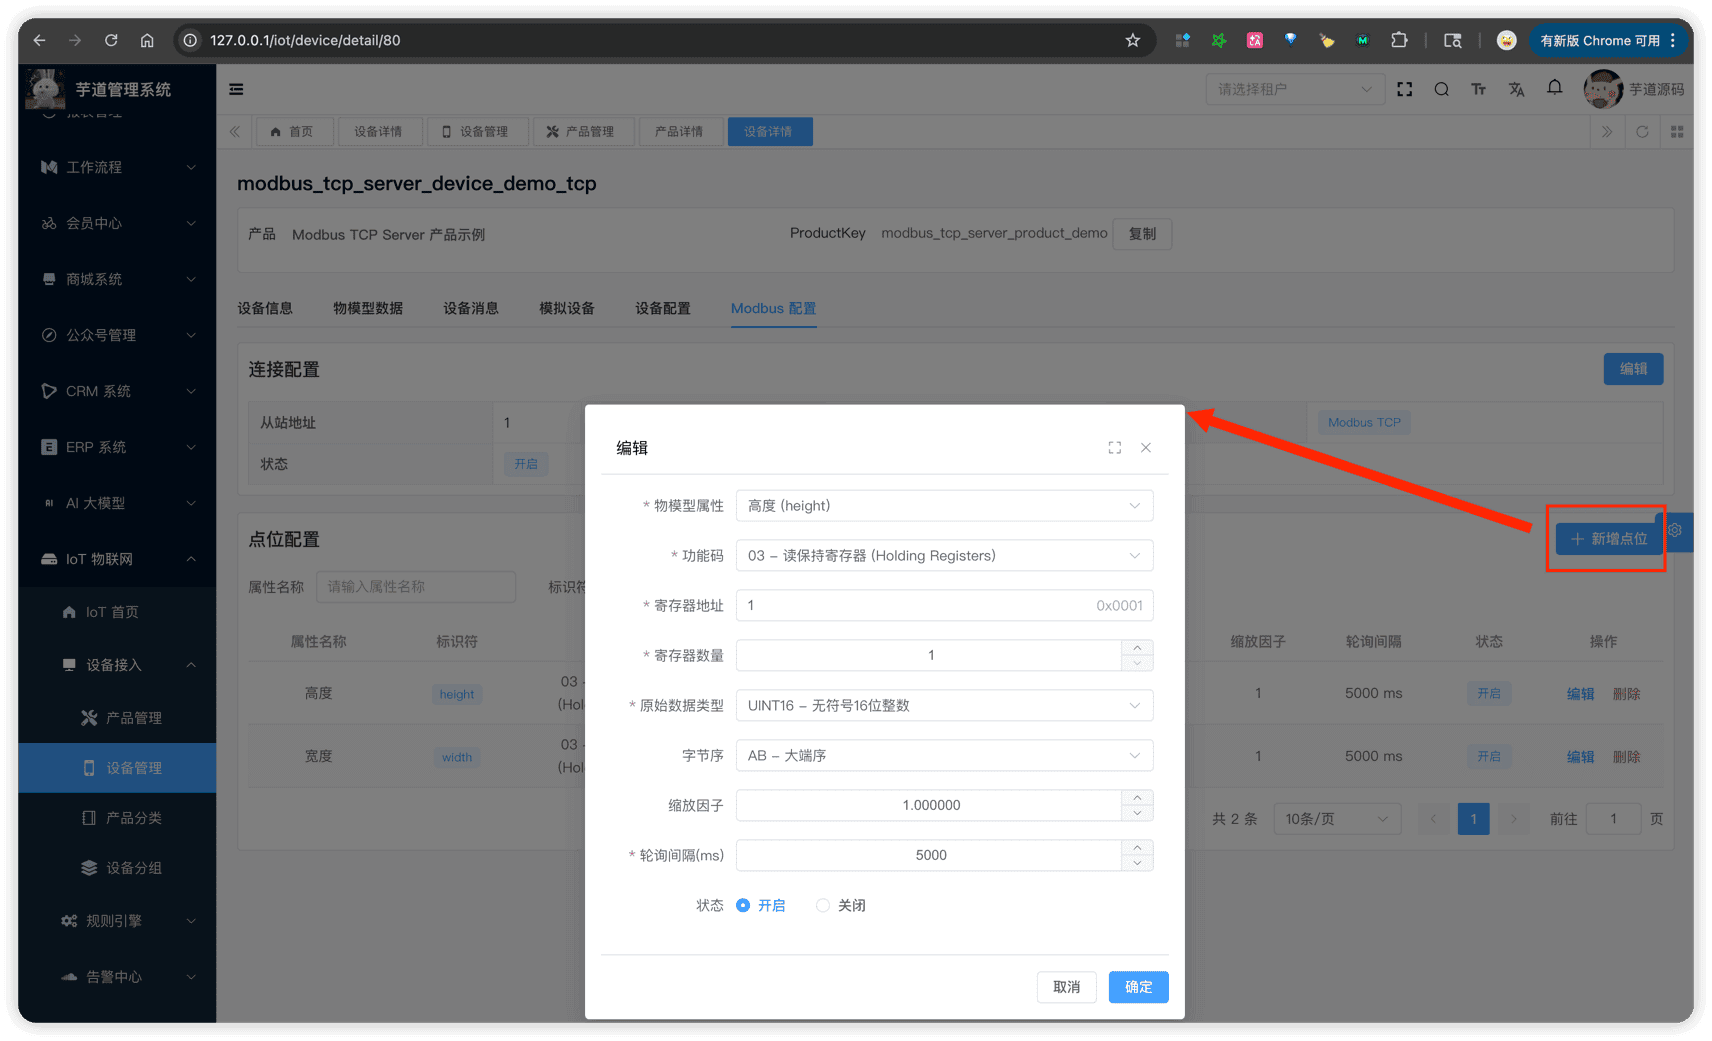Screen dimensions: 1712x1041
Task: Refresh page using the tab bar reload icon
Action: click(1641, 132)
